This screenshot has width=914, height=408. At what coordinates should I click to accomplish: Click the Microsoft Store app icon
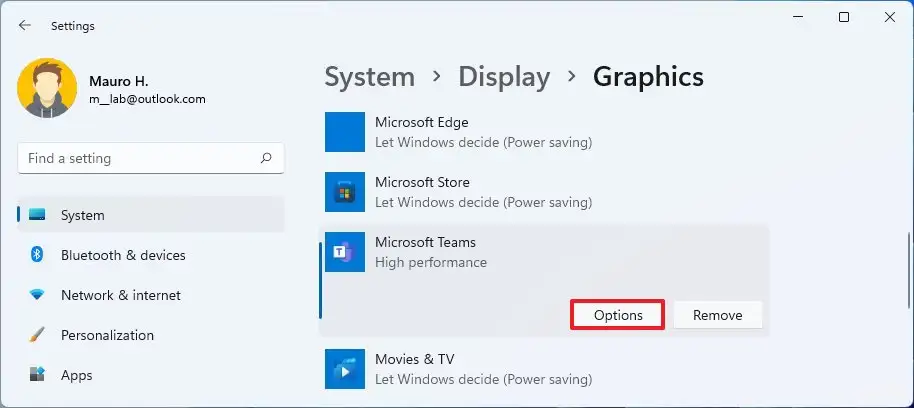(x=344, y=192)
